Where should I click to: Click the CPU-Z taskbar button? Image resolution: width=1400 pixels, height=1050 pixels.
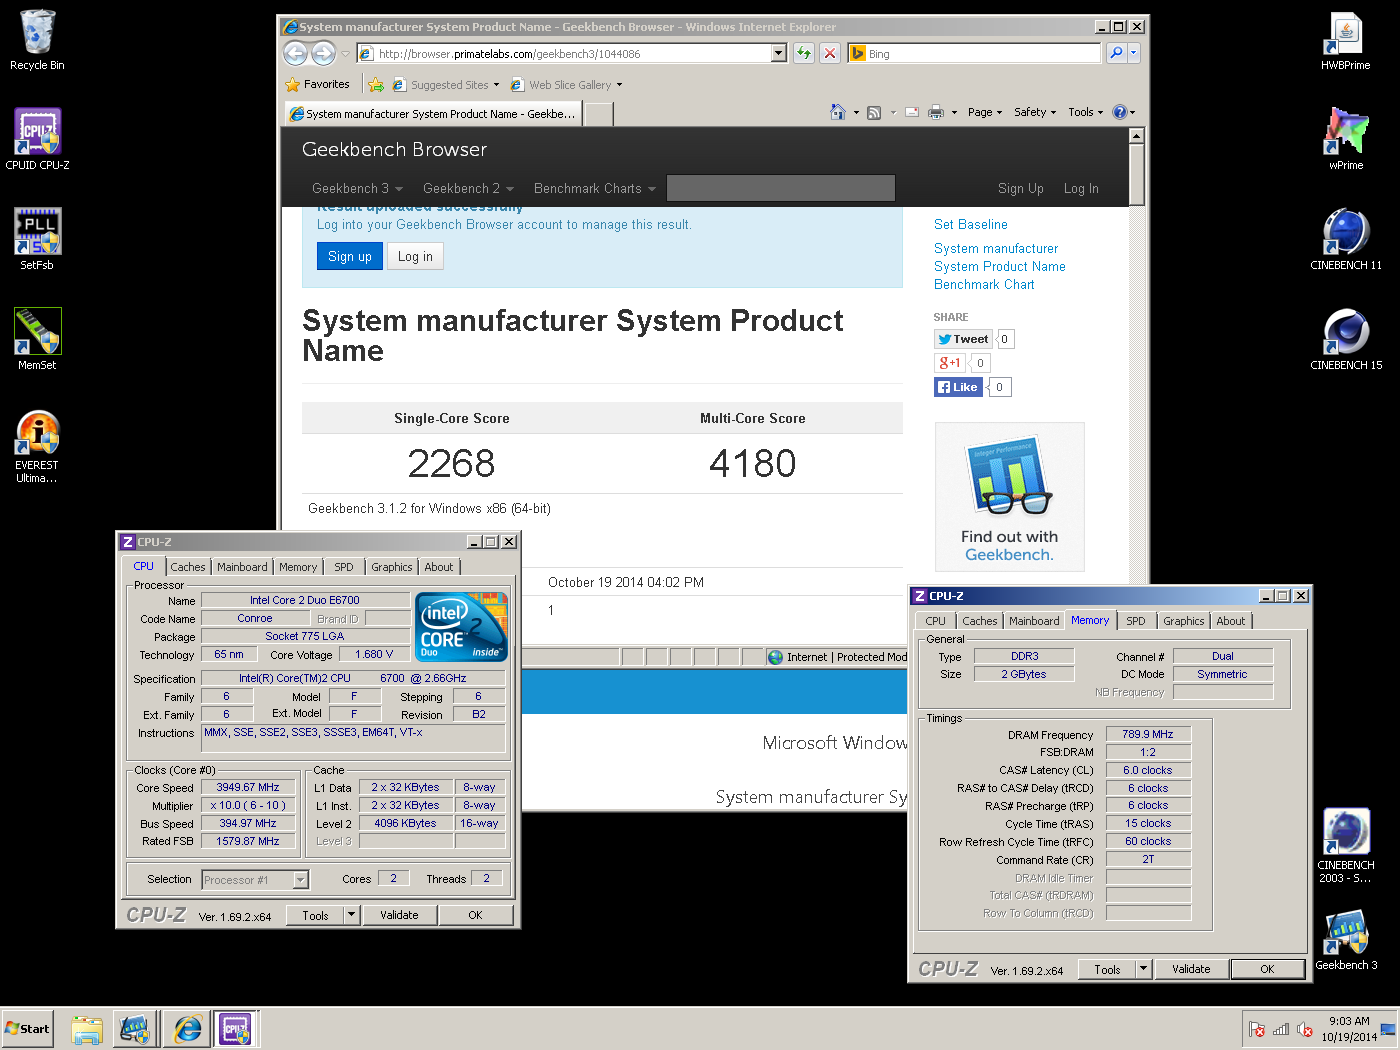click(x=236, y=1028)
